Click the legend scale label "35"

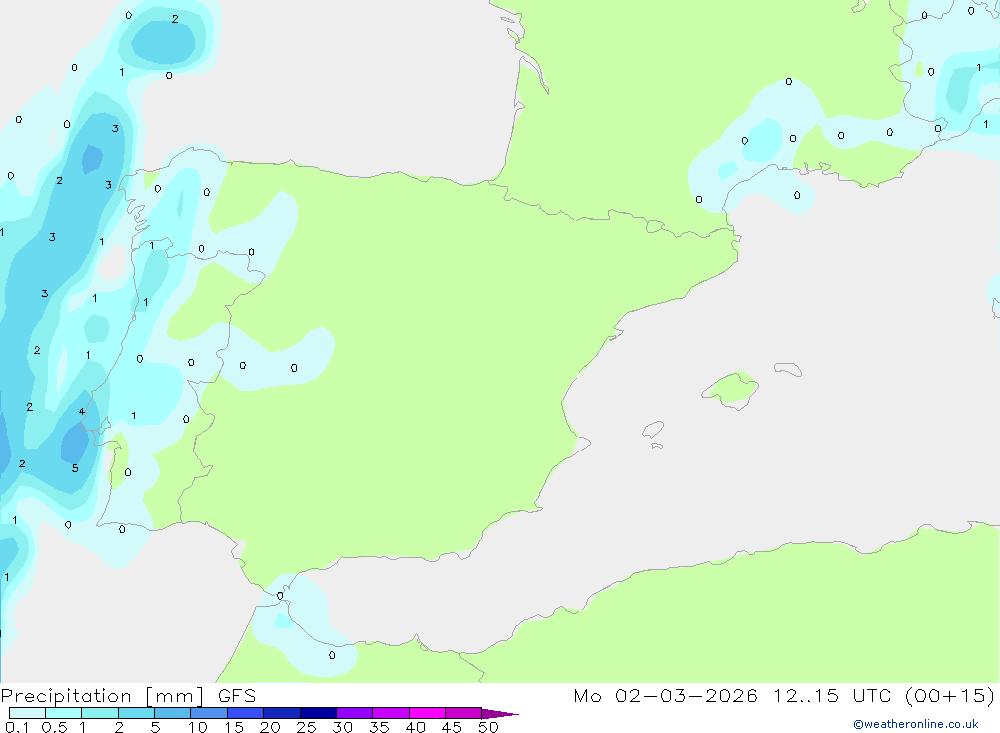[379, 727]
